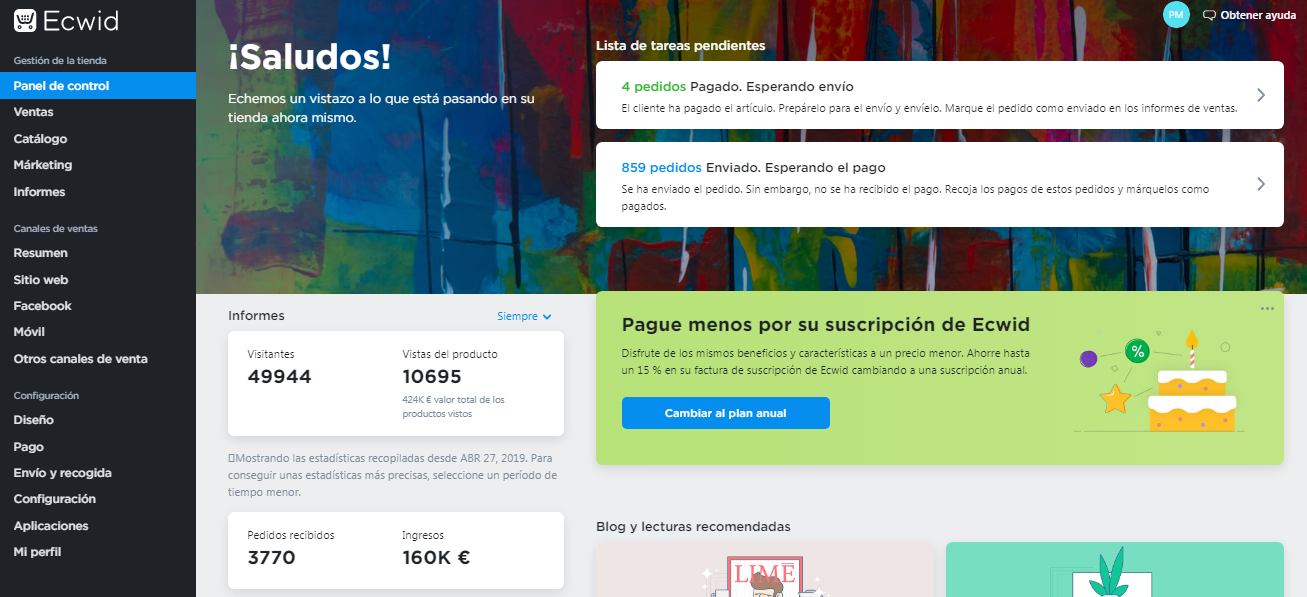Expand the Siempre period dropdown
1307x597 pixels.
pos(524,316)
